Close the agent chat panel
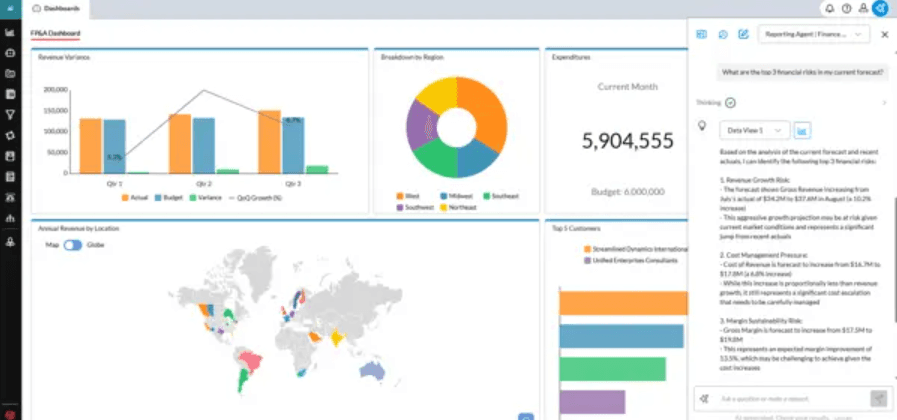The width and height of the screenshot is (897, 420). [x=884, y=34]
